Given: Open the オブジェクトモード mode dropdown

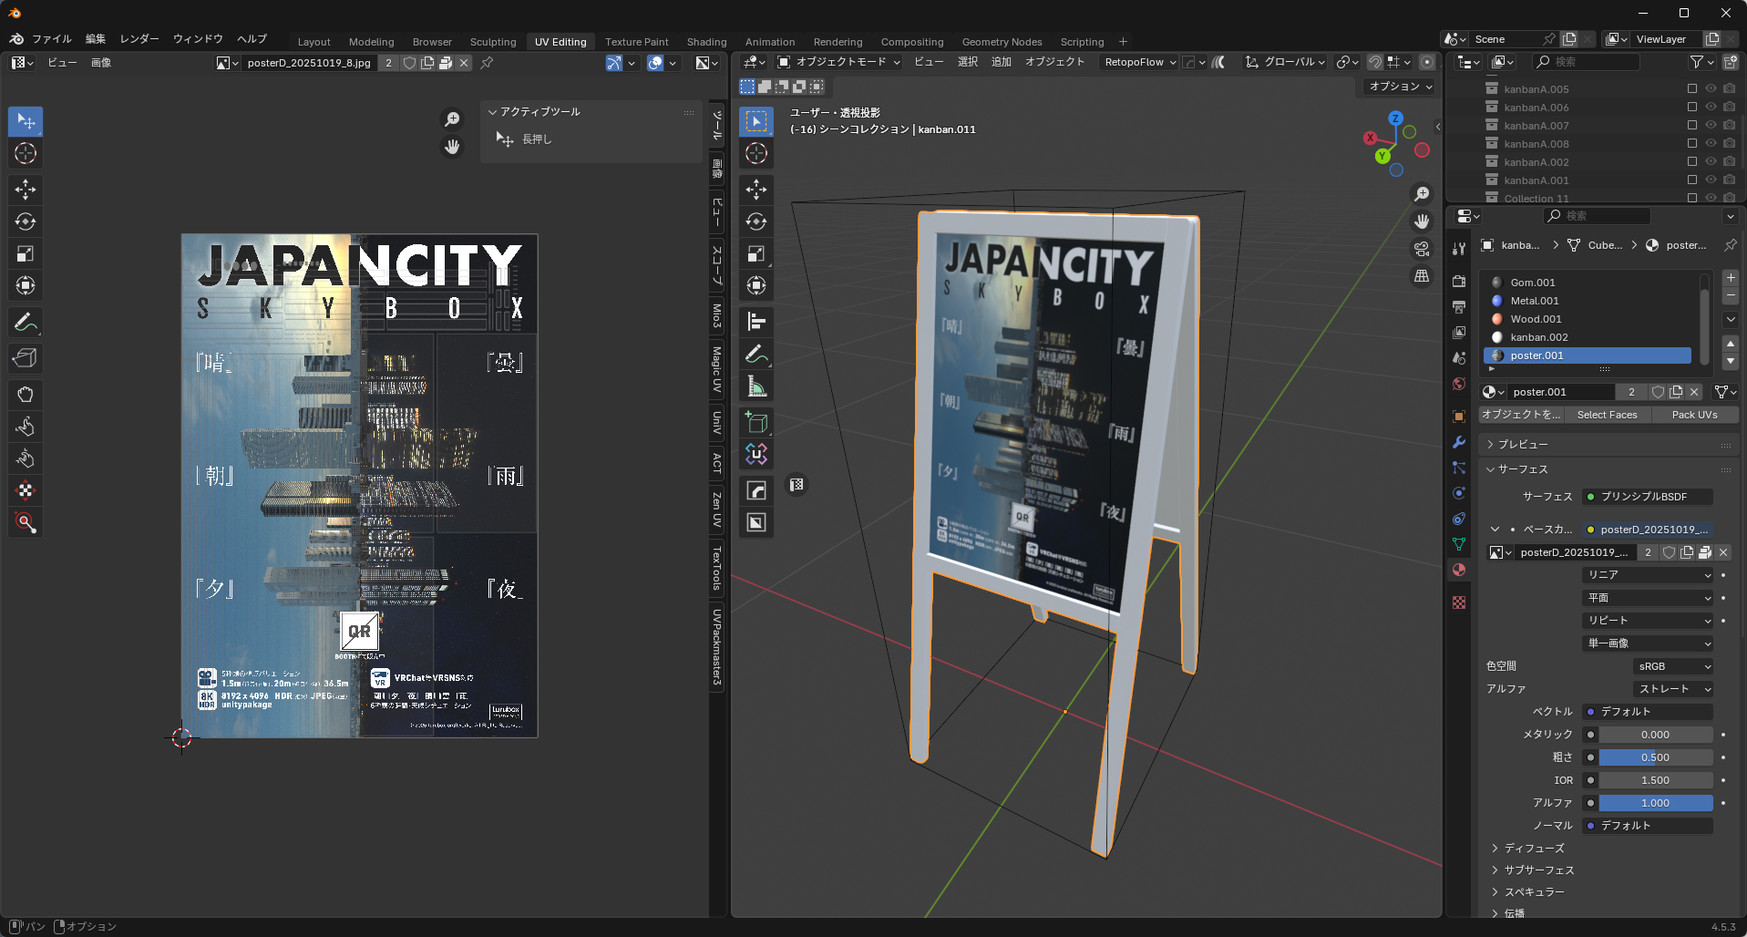Looking at the screenshot, I should (838, 62).
